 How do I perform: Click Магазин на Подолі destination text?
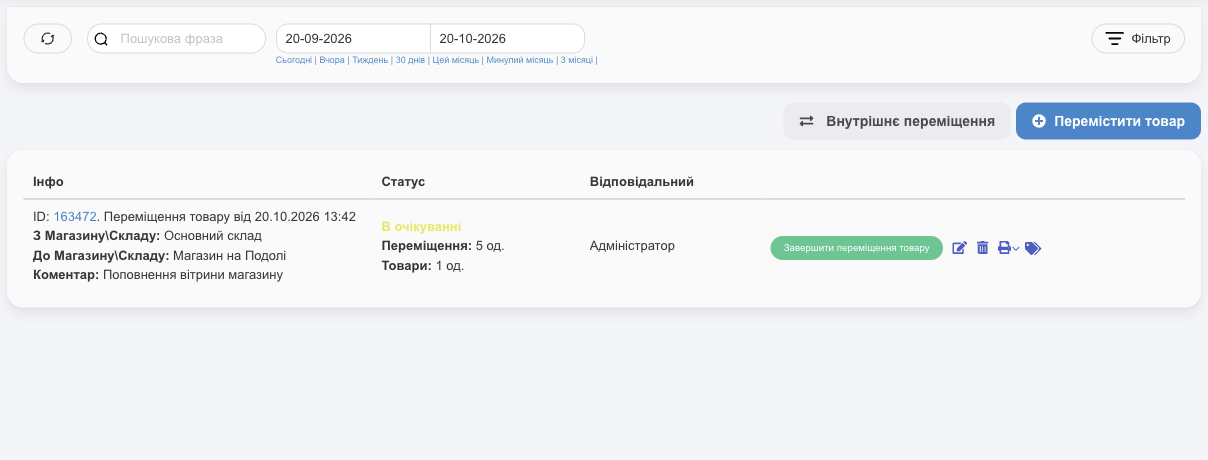coord(229,255)
